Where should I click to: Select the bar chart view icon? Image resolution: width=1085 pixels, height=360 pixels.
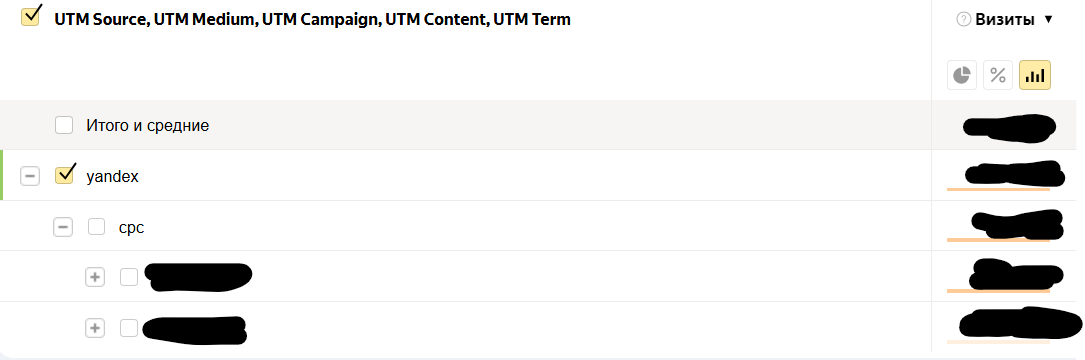coord(1035,75)
